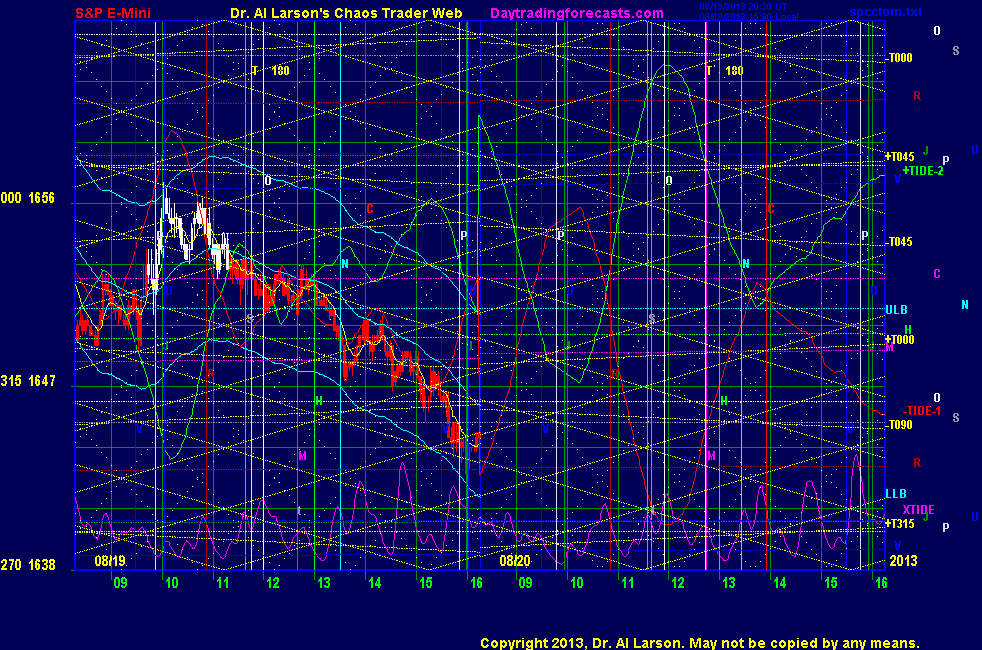Click the "+T000" line label
The image size is (982, 650).
click(x=899, y=339)
